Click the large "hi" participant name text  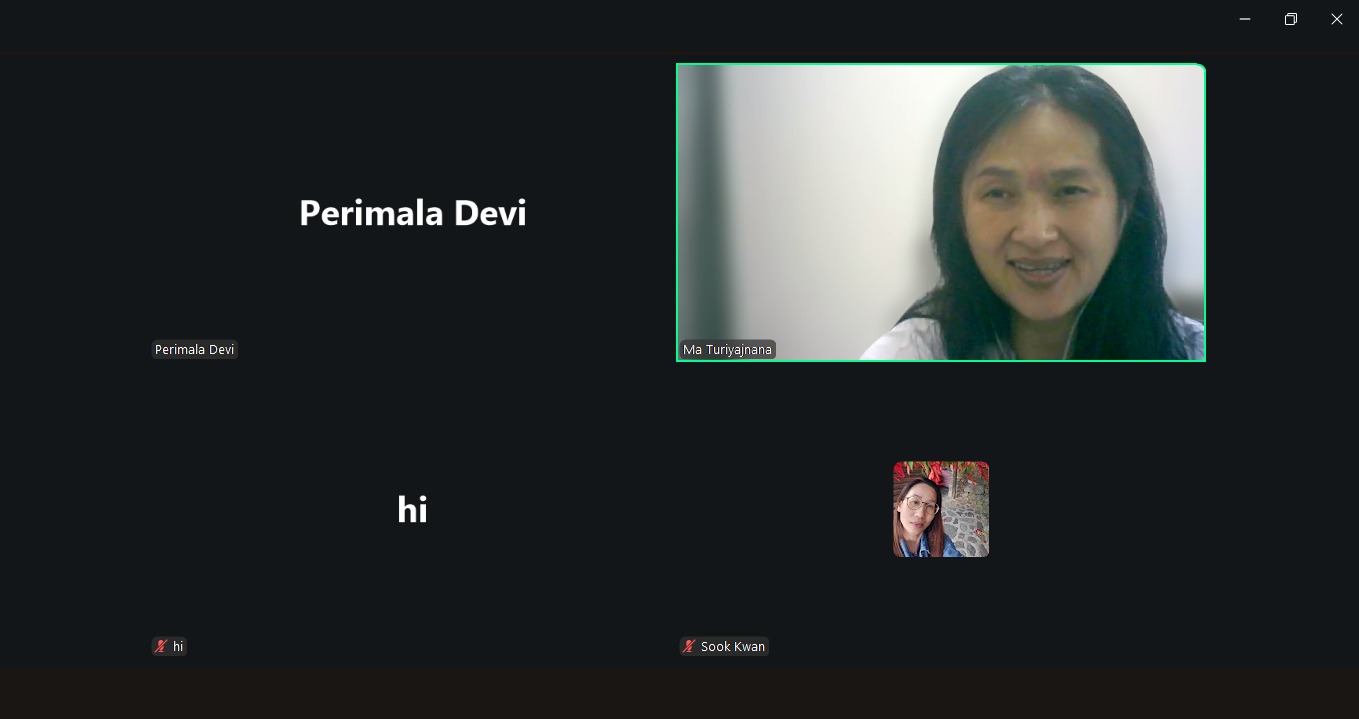(412, 510)
